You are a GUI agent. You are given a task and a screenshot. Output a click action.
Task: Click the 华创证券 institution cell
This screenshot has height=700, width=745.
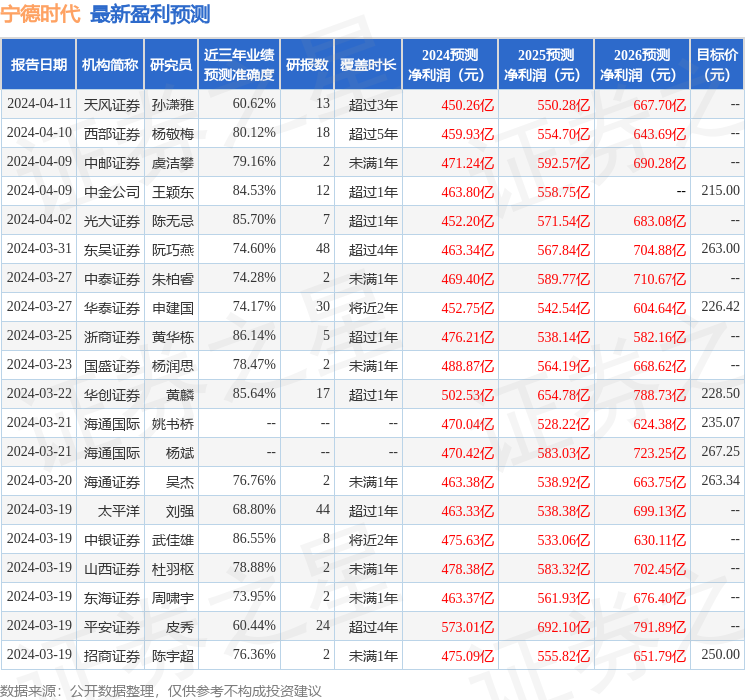112,394
